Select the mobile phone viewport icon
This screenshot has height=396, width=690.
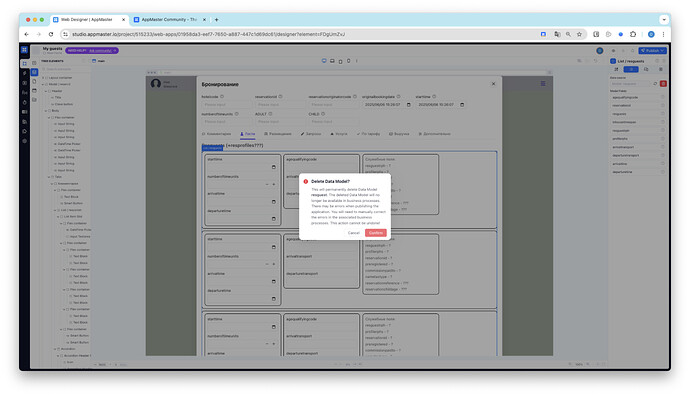pos(349,61)
